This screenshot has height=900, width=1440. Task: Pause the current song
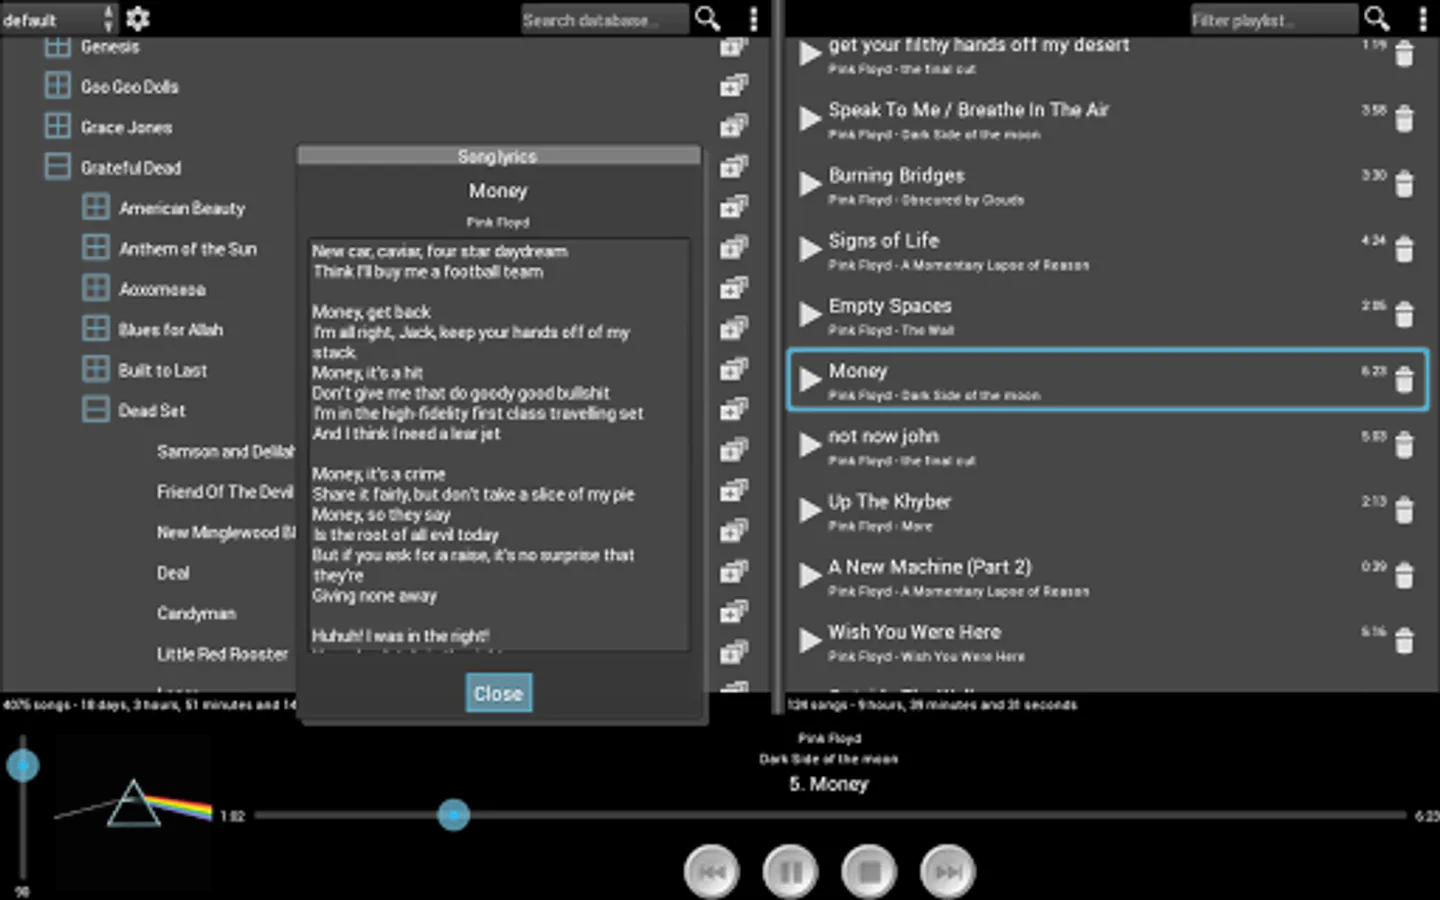coord(790,871)
